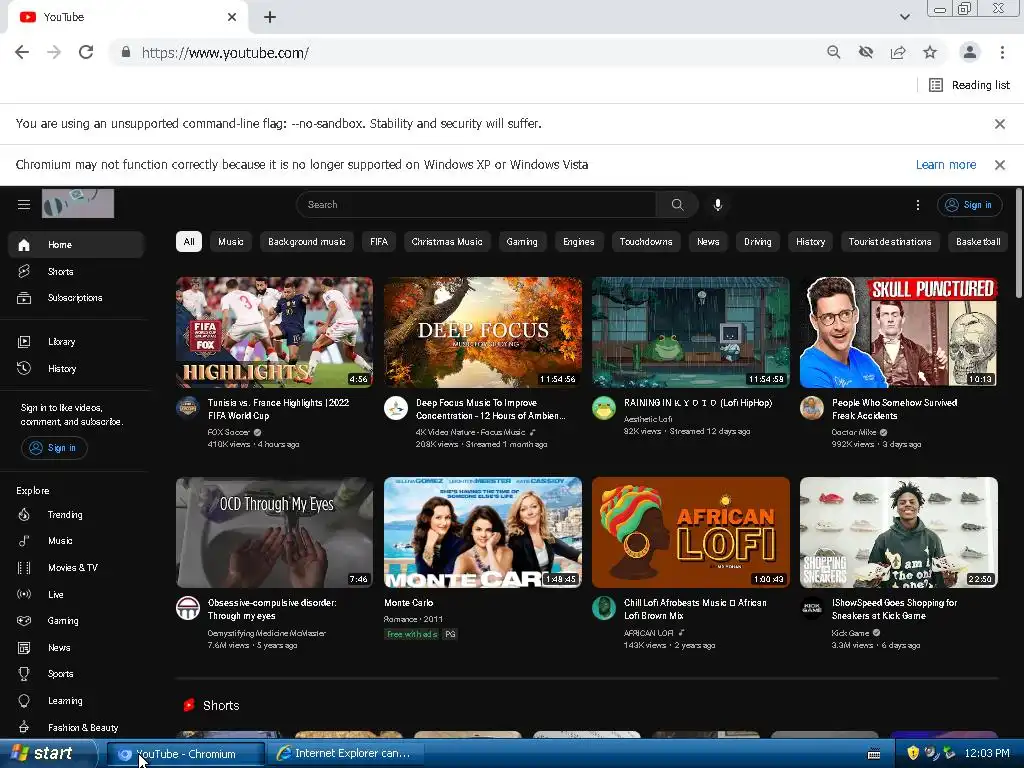The height and width of the screenshot is (768, 1024).
Task: Select the Background music chip
Action: (x=307, y=242)
